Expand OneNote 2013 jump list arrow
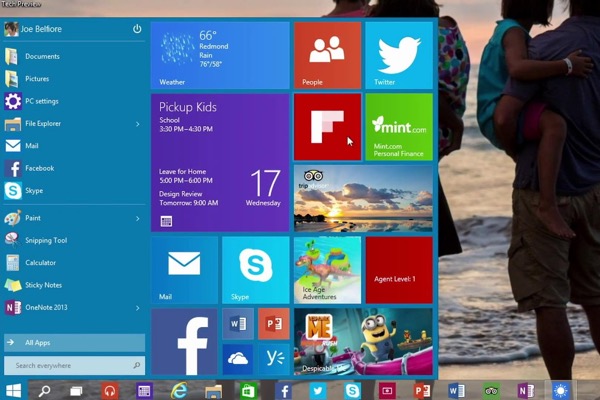The height and width of the screenshot is (400, 600). (x=137, y=308)
